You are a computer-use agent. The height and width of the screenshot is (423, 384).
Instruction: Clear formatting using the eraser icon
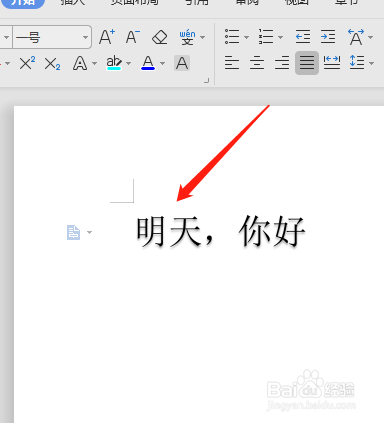point(160,37)
